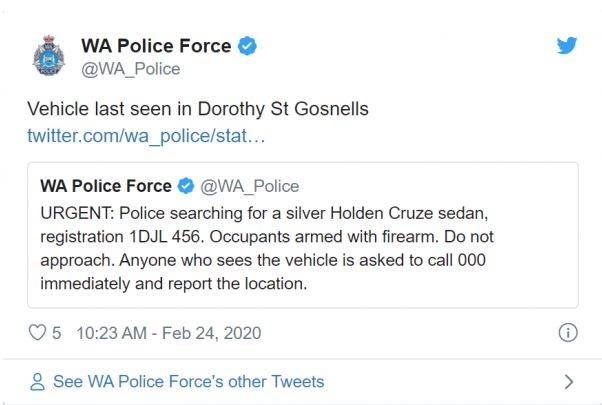602x405 pixels.
Task: Click the verified badge in the quoted tweet
Action: point(186,186)
